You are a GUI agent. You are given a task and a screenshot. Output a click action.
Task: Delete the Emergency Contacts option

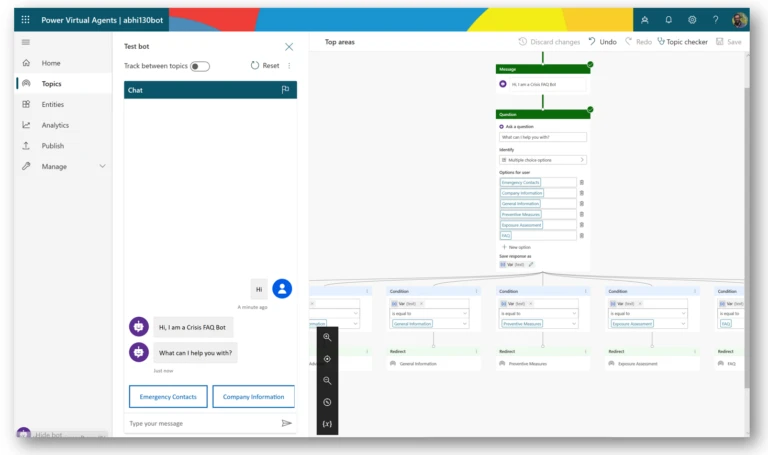tap(581, 182)
